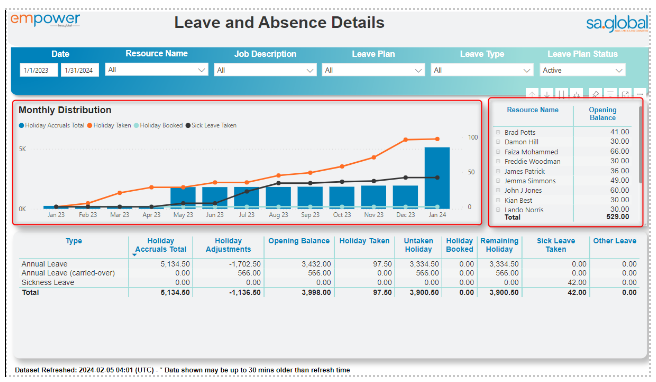Click the Sick Leave Taken legend item

[x=211, y=126]
